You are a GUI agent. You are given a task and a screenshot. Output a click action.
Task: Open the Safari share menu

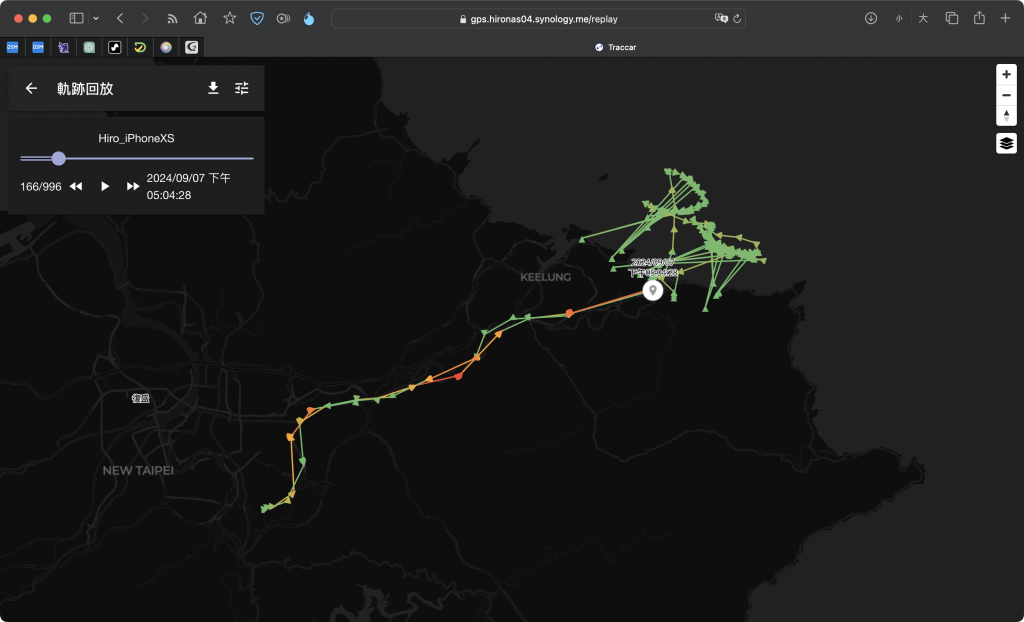[979, 18]
